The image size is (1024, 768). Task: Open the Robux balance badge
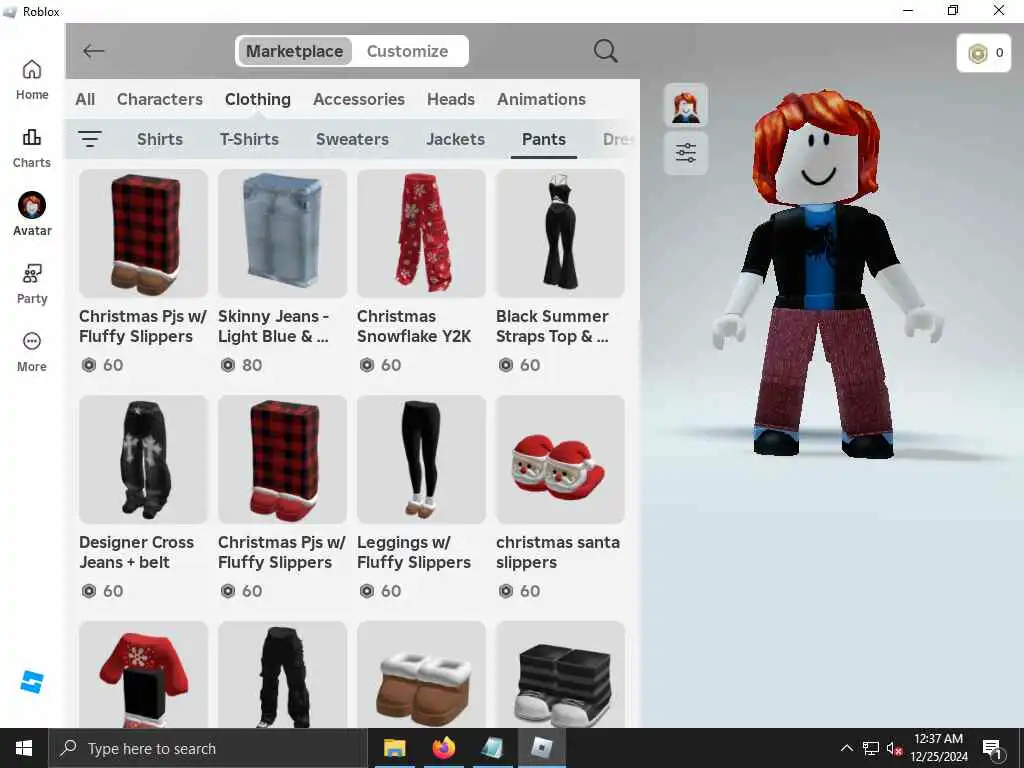click(x=984, y=53)
